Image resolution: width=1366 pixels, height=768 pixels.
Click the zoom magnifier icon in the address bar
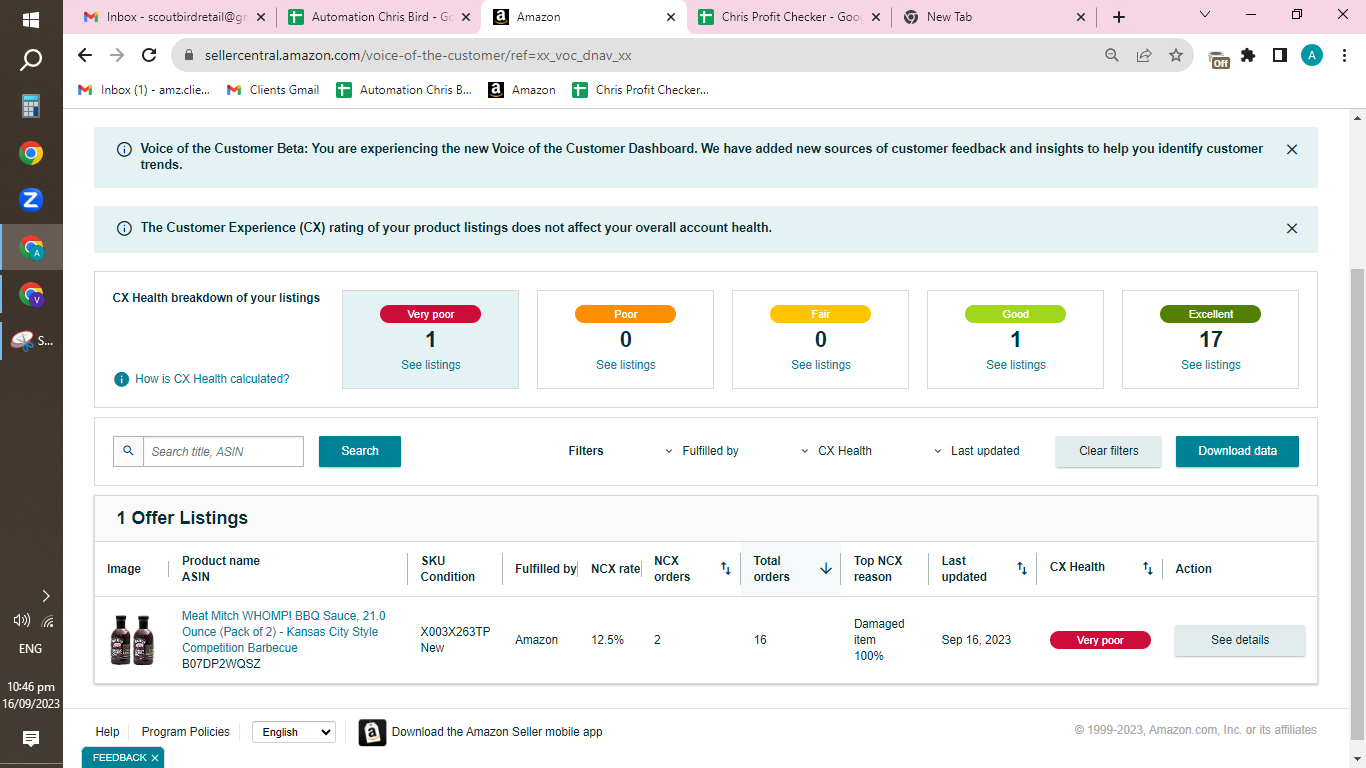tap(1112, 56)
